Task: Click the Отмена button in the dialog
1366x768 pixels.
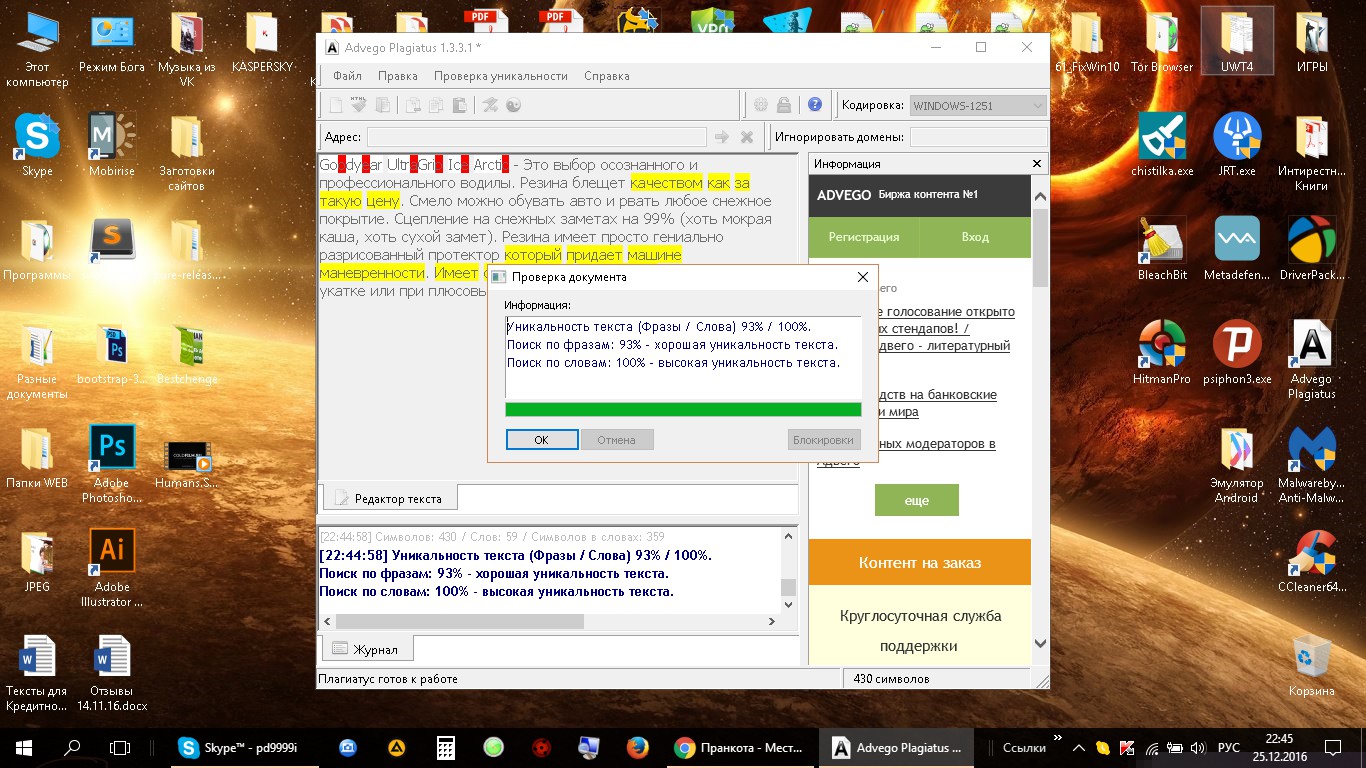Action: click(x=617, y=440)
